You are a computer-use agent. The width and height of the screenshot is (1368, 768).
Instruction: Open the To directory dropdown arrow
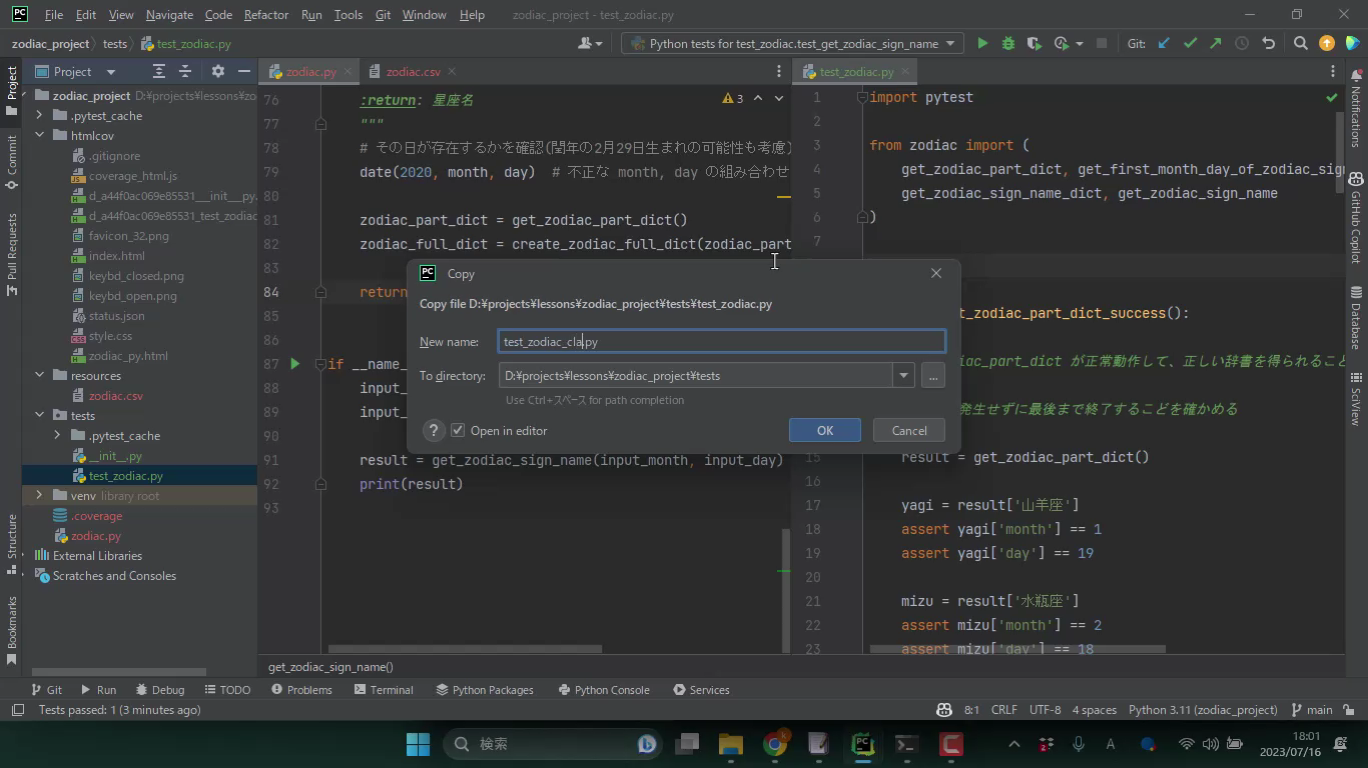[x=903, y=376]
